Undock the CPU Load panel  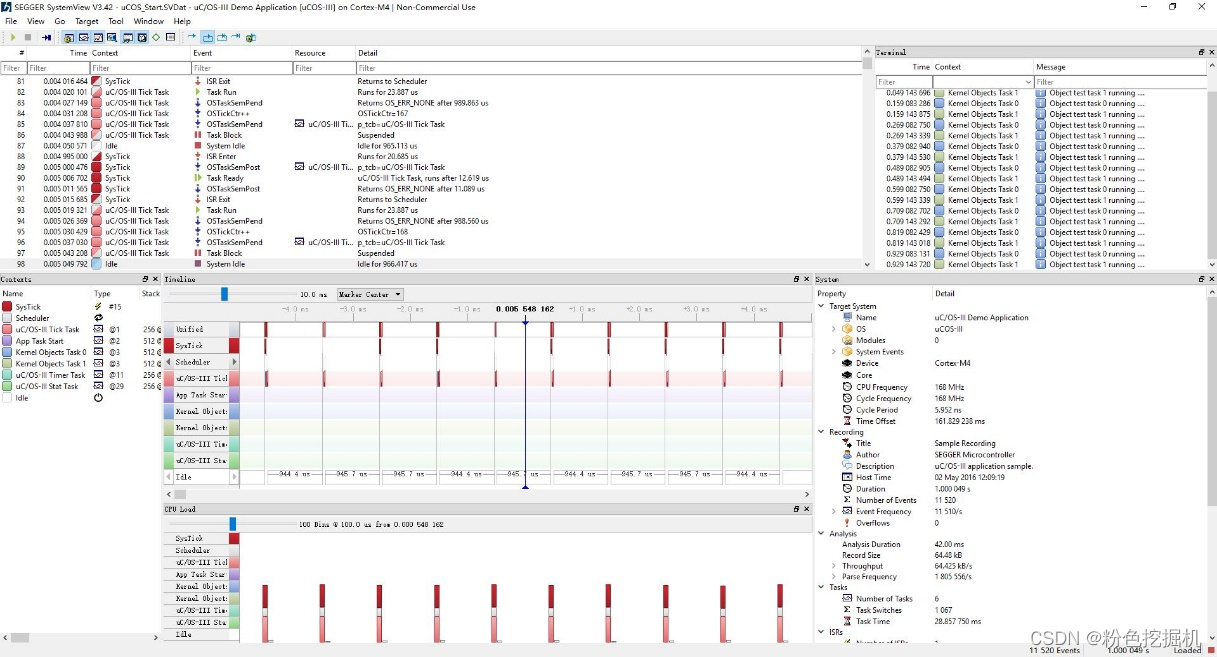[x=796, y=509]
